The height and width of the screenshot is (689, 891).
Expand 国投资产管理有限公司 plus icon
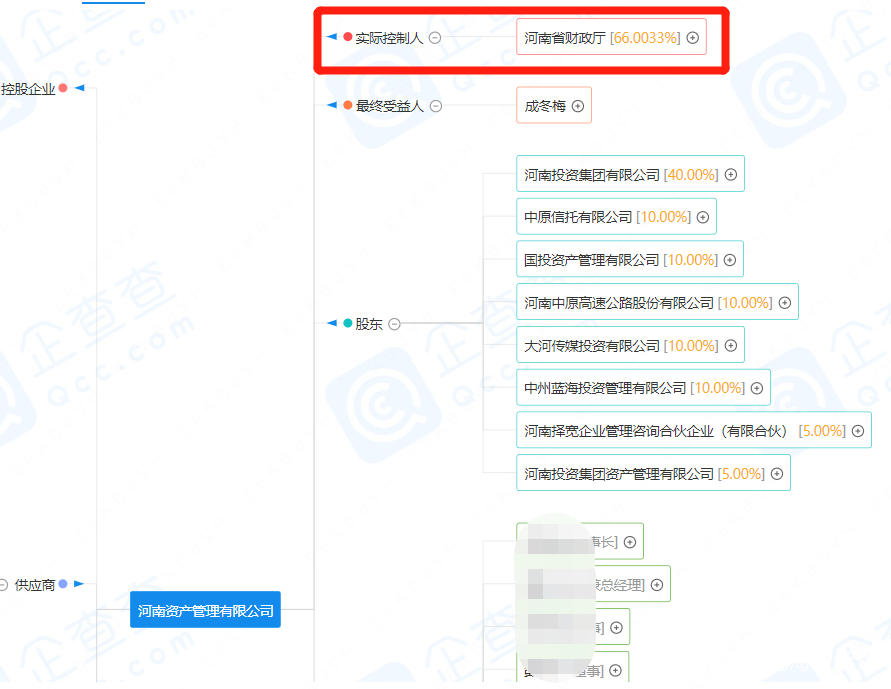point(730,260)
